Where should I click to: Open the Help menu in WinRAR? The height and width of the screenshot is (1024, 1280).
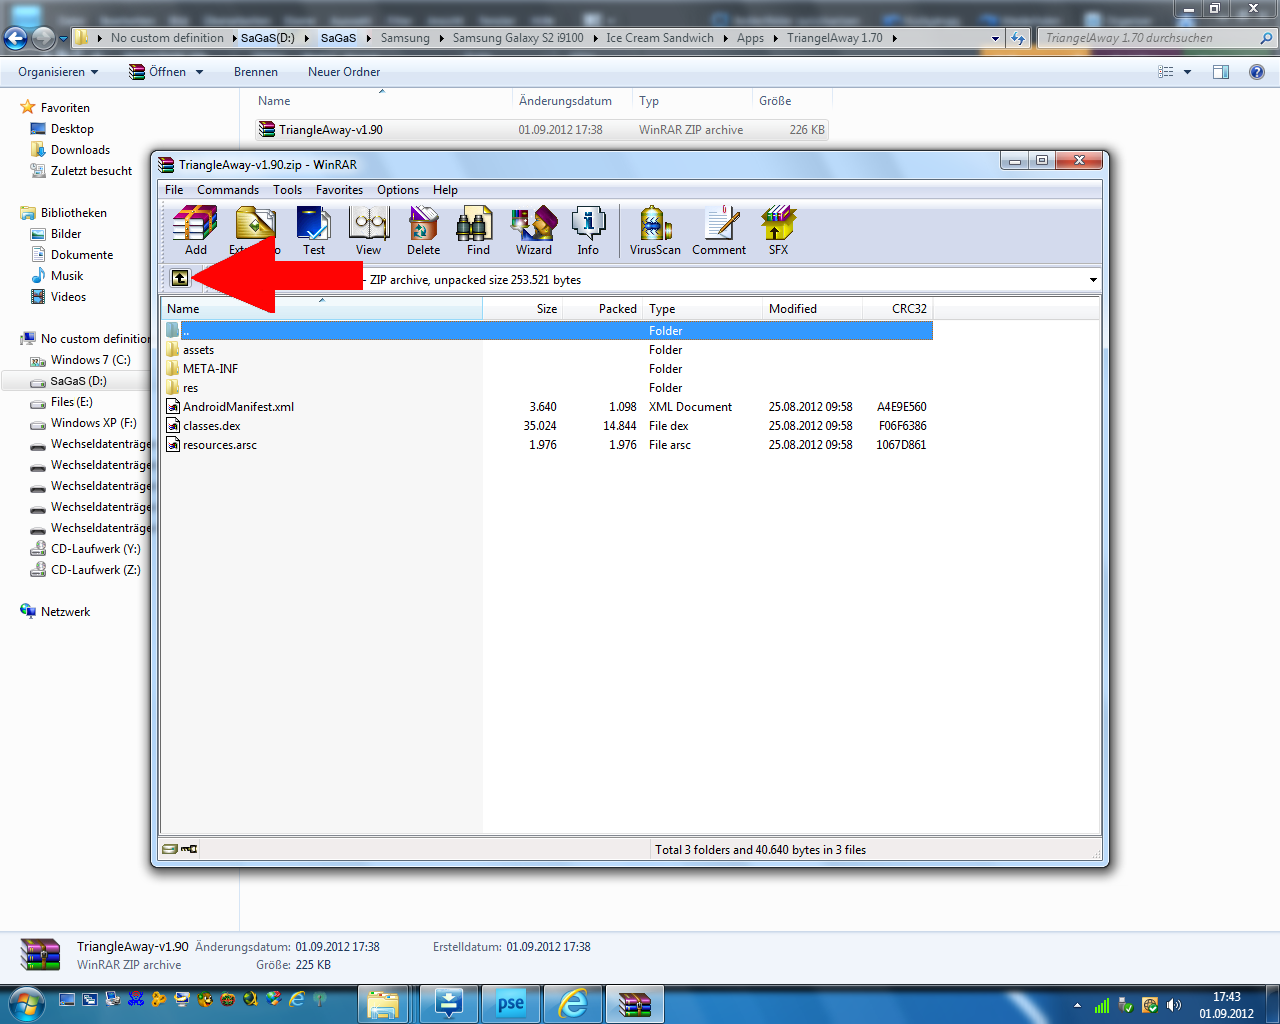point(445,190)
